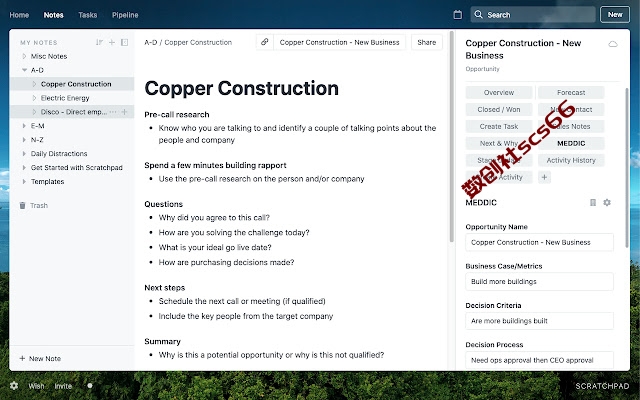Select the MEDDIC tile
The width and height of the screenshot is (640, 400).
(x=571, y=143)
